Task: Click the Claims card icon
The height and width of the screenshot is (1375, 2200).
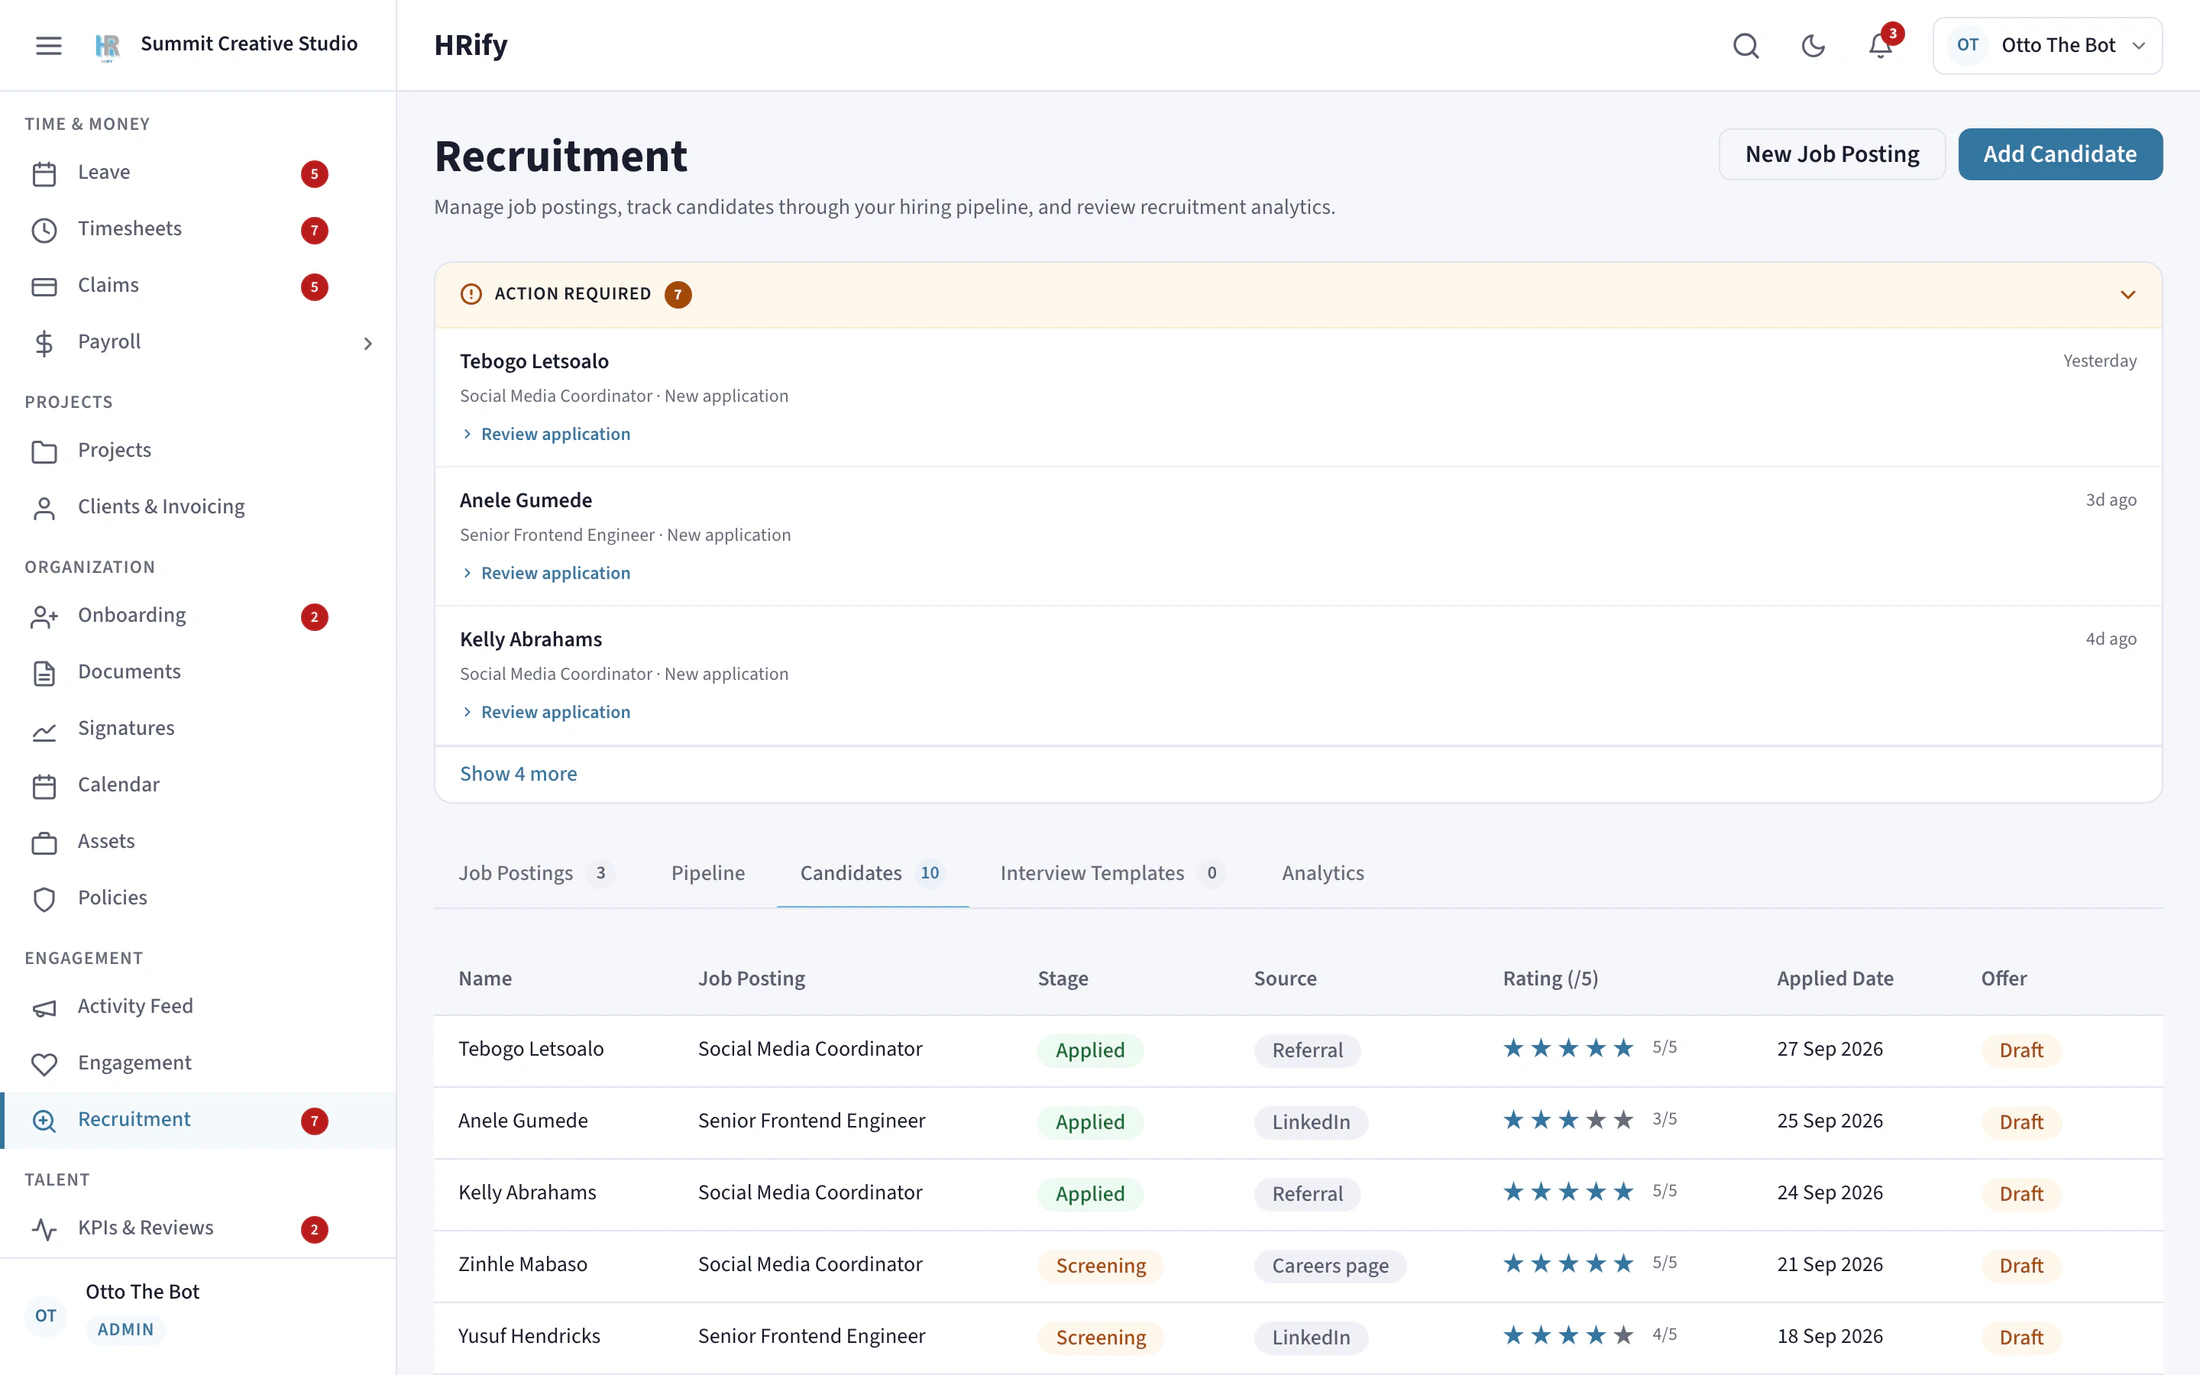Action: [44, 287]
